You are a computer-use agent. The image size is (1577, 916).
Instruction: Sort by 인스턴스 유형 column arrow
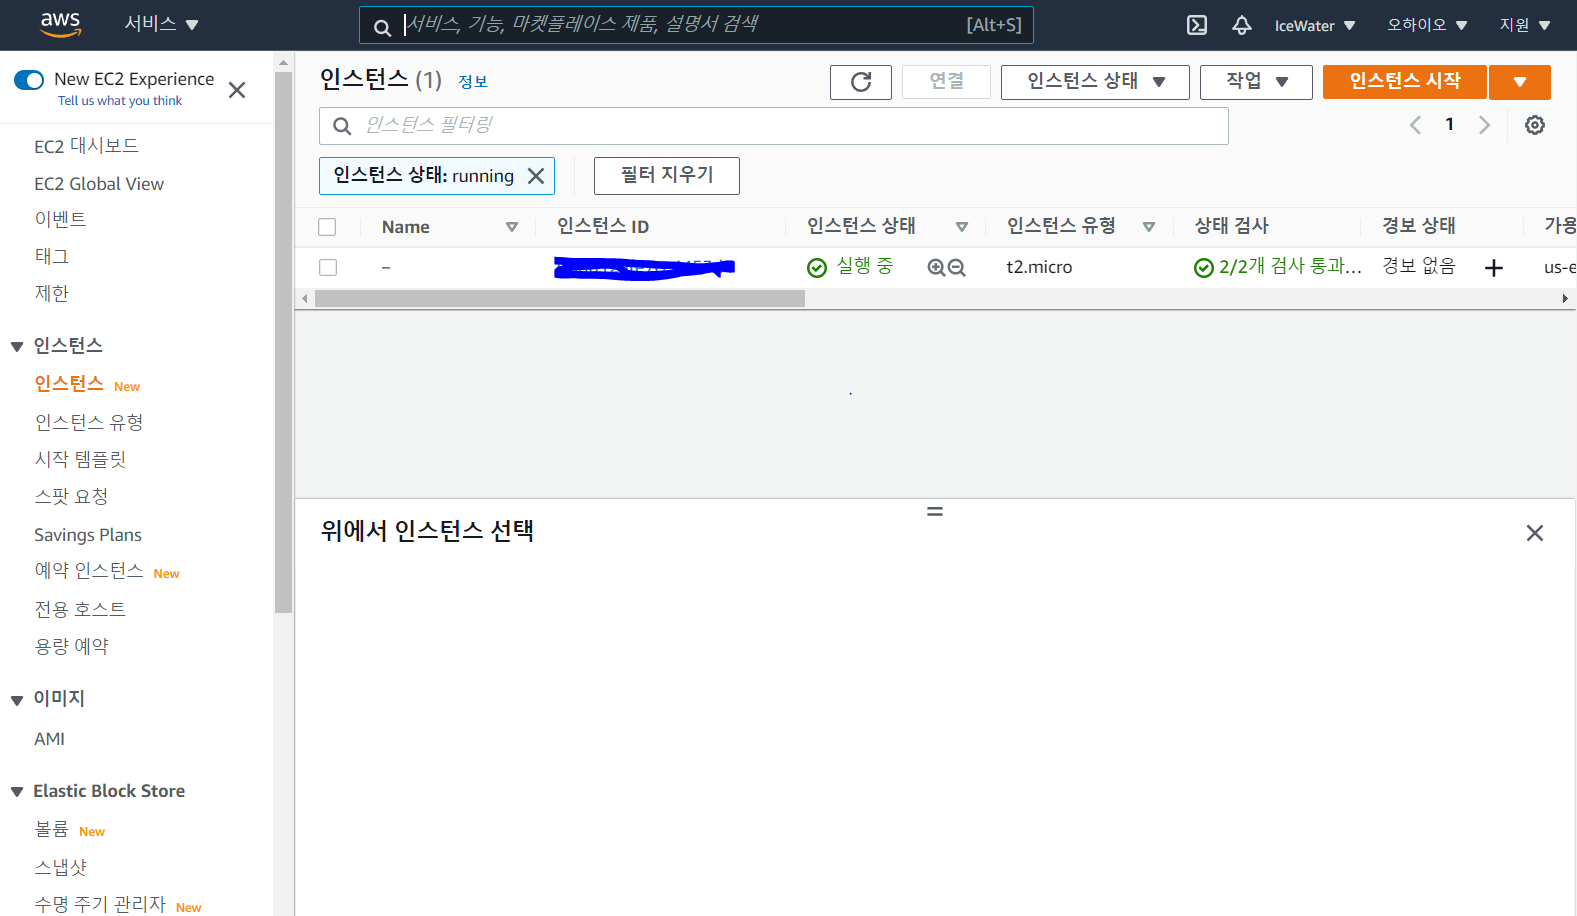(x=1149, y=227)
